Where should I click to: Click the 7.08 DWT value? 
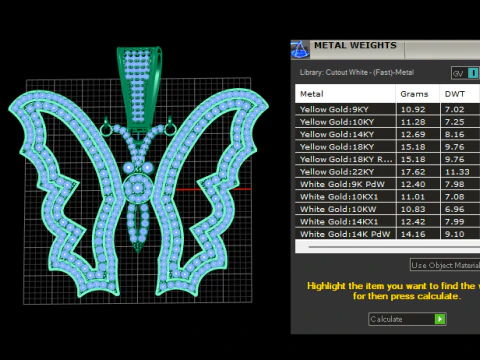pos(455,197)
